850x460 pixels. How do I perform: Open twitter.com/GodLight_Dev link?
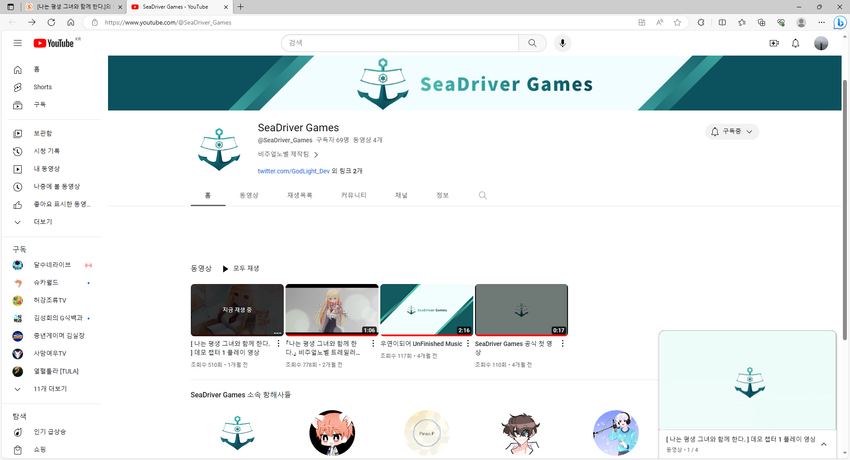293,171
